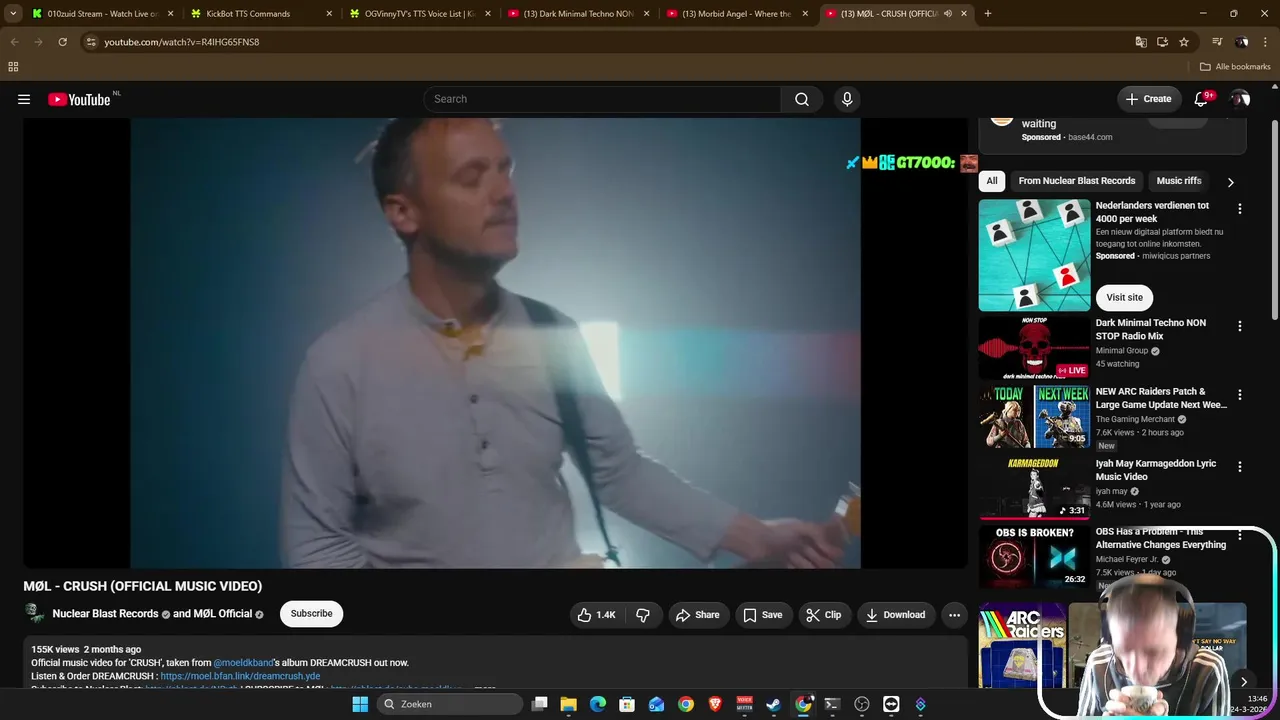Switch to OGVinnyTV's TTS Voice List tab
The width and height of the screenshot is (1280, 720).
pyautogui.click(x=419, y=14)
